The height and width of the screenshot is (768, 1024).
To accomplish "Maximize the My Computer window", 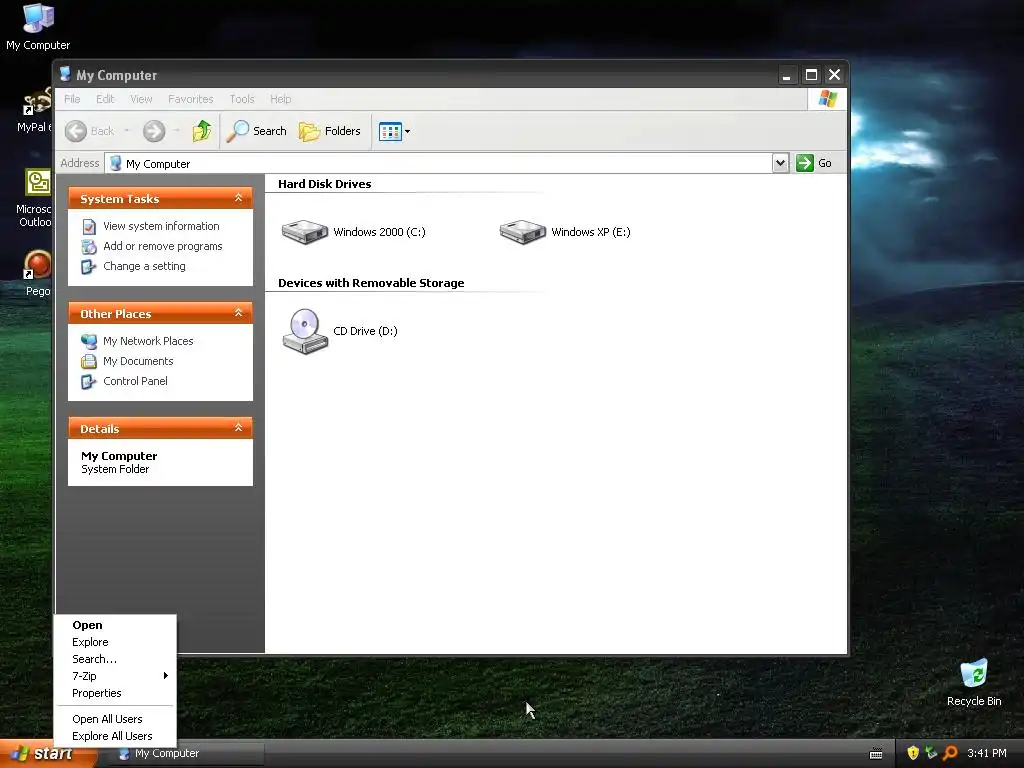I will point(811,75).
